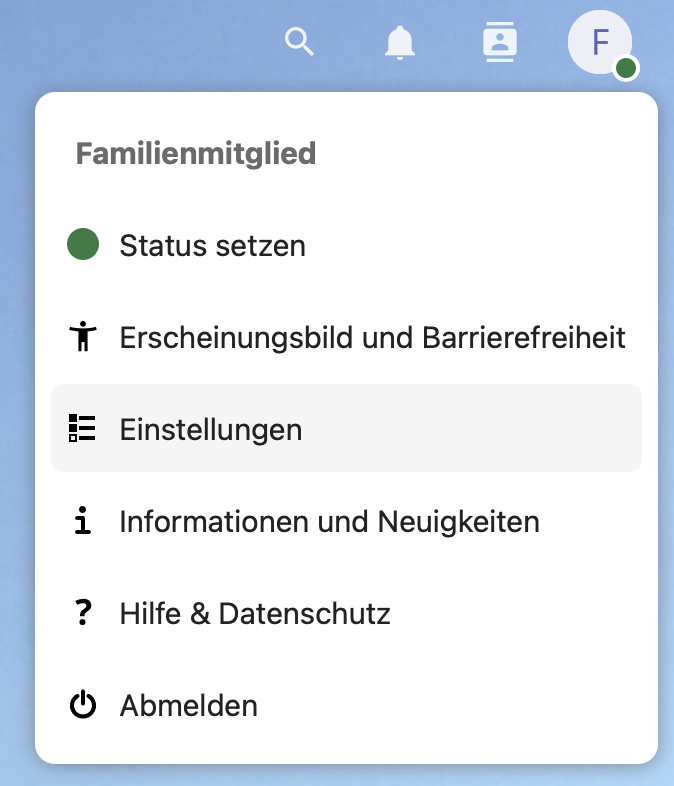Image resolution: width=674 pixels, height=786 pixels.
Task: Click the question mark help icon
Action: click(83, 613)
